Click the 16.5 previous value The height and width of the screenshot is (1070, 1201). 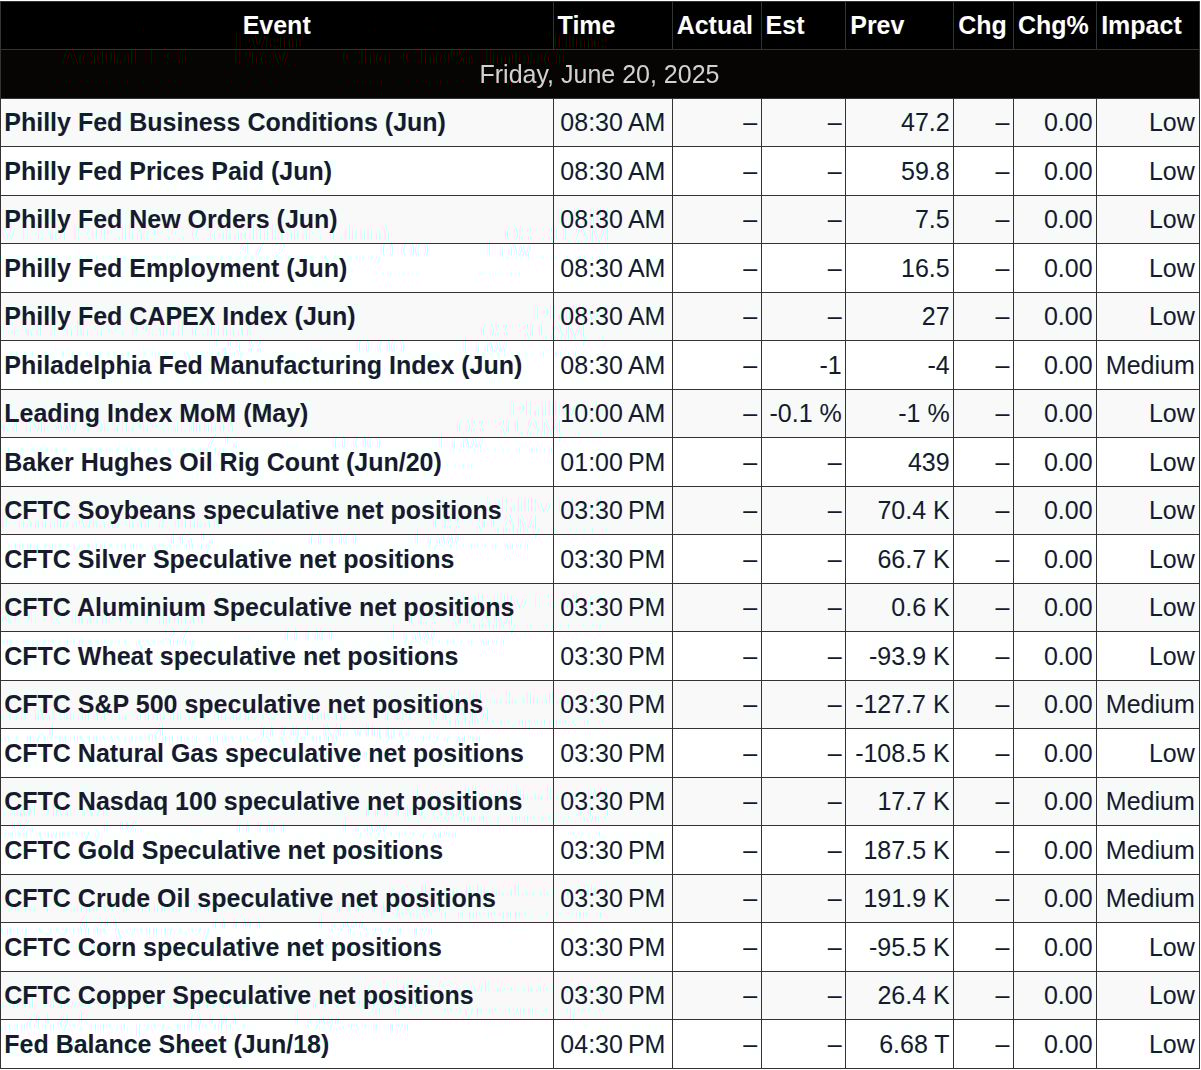(925, 269)
